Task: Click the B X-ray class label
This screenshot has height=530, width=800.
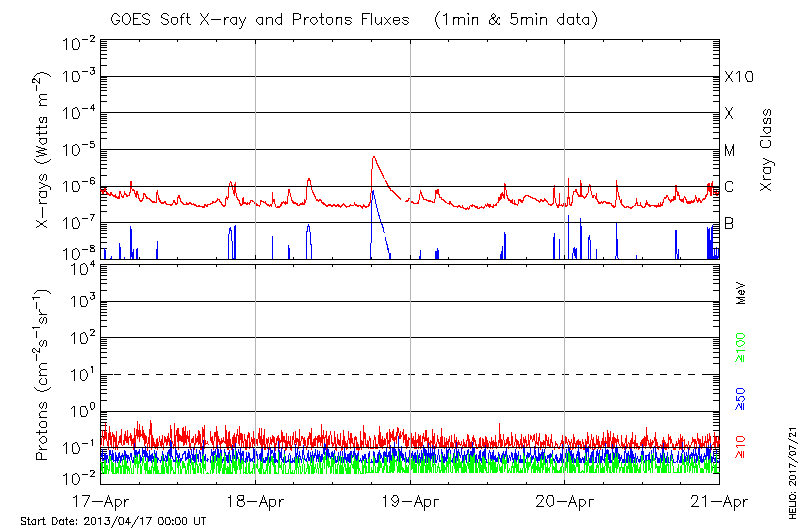Action: coord(729,223)
